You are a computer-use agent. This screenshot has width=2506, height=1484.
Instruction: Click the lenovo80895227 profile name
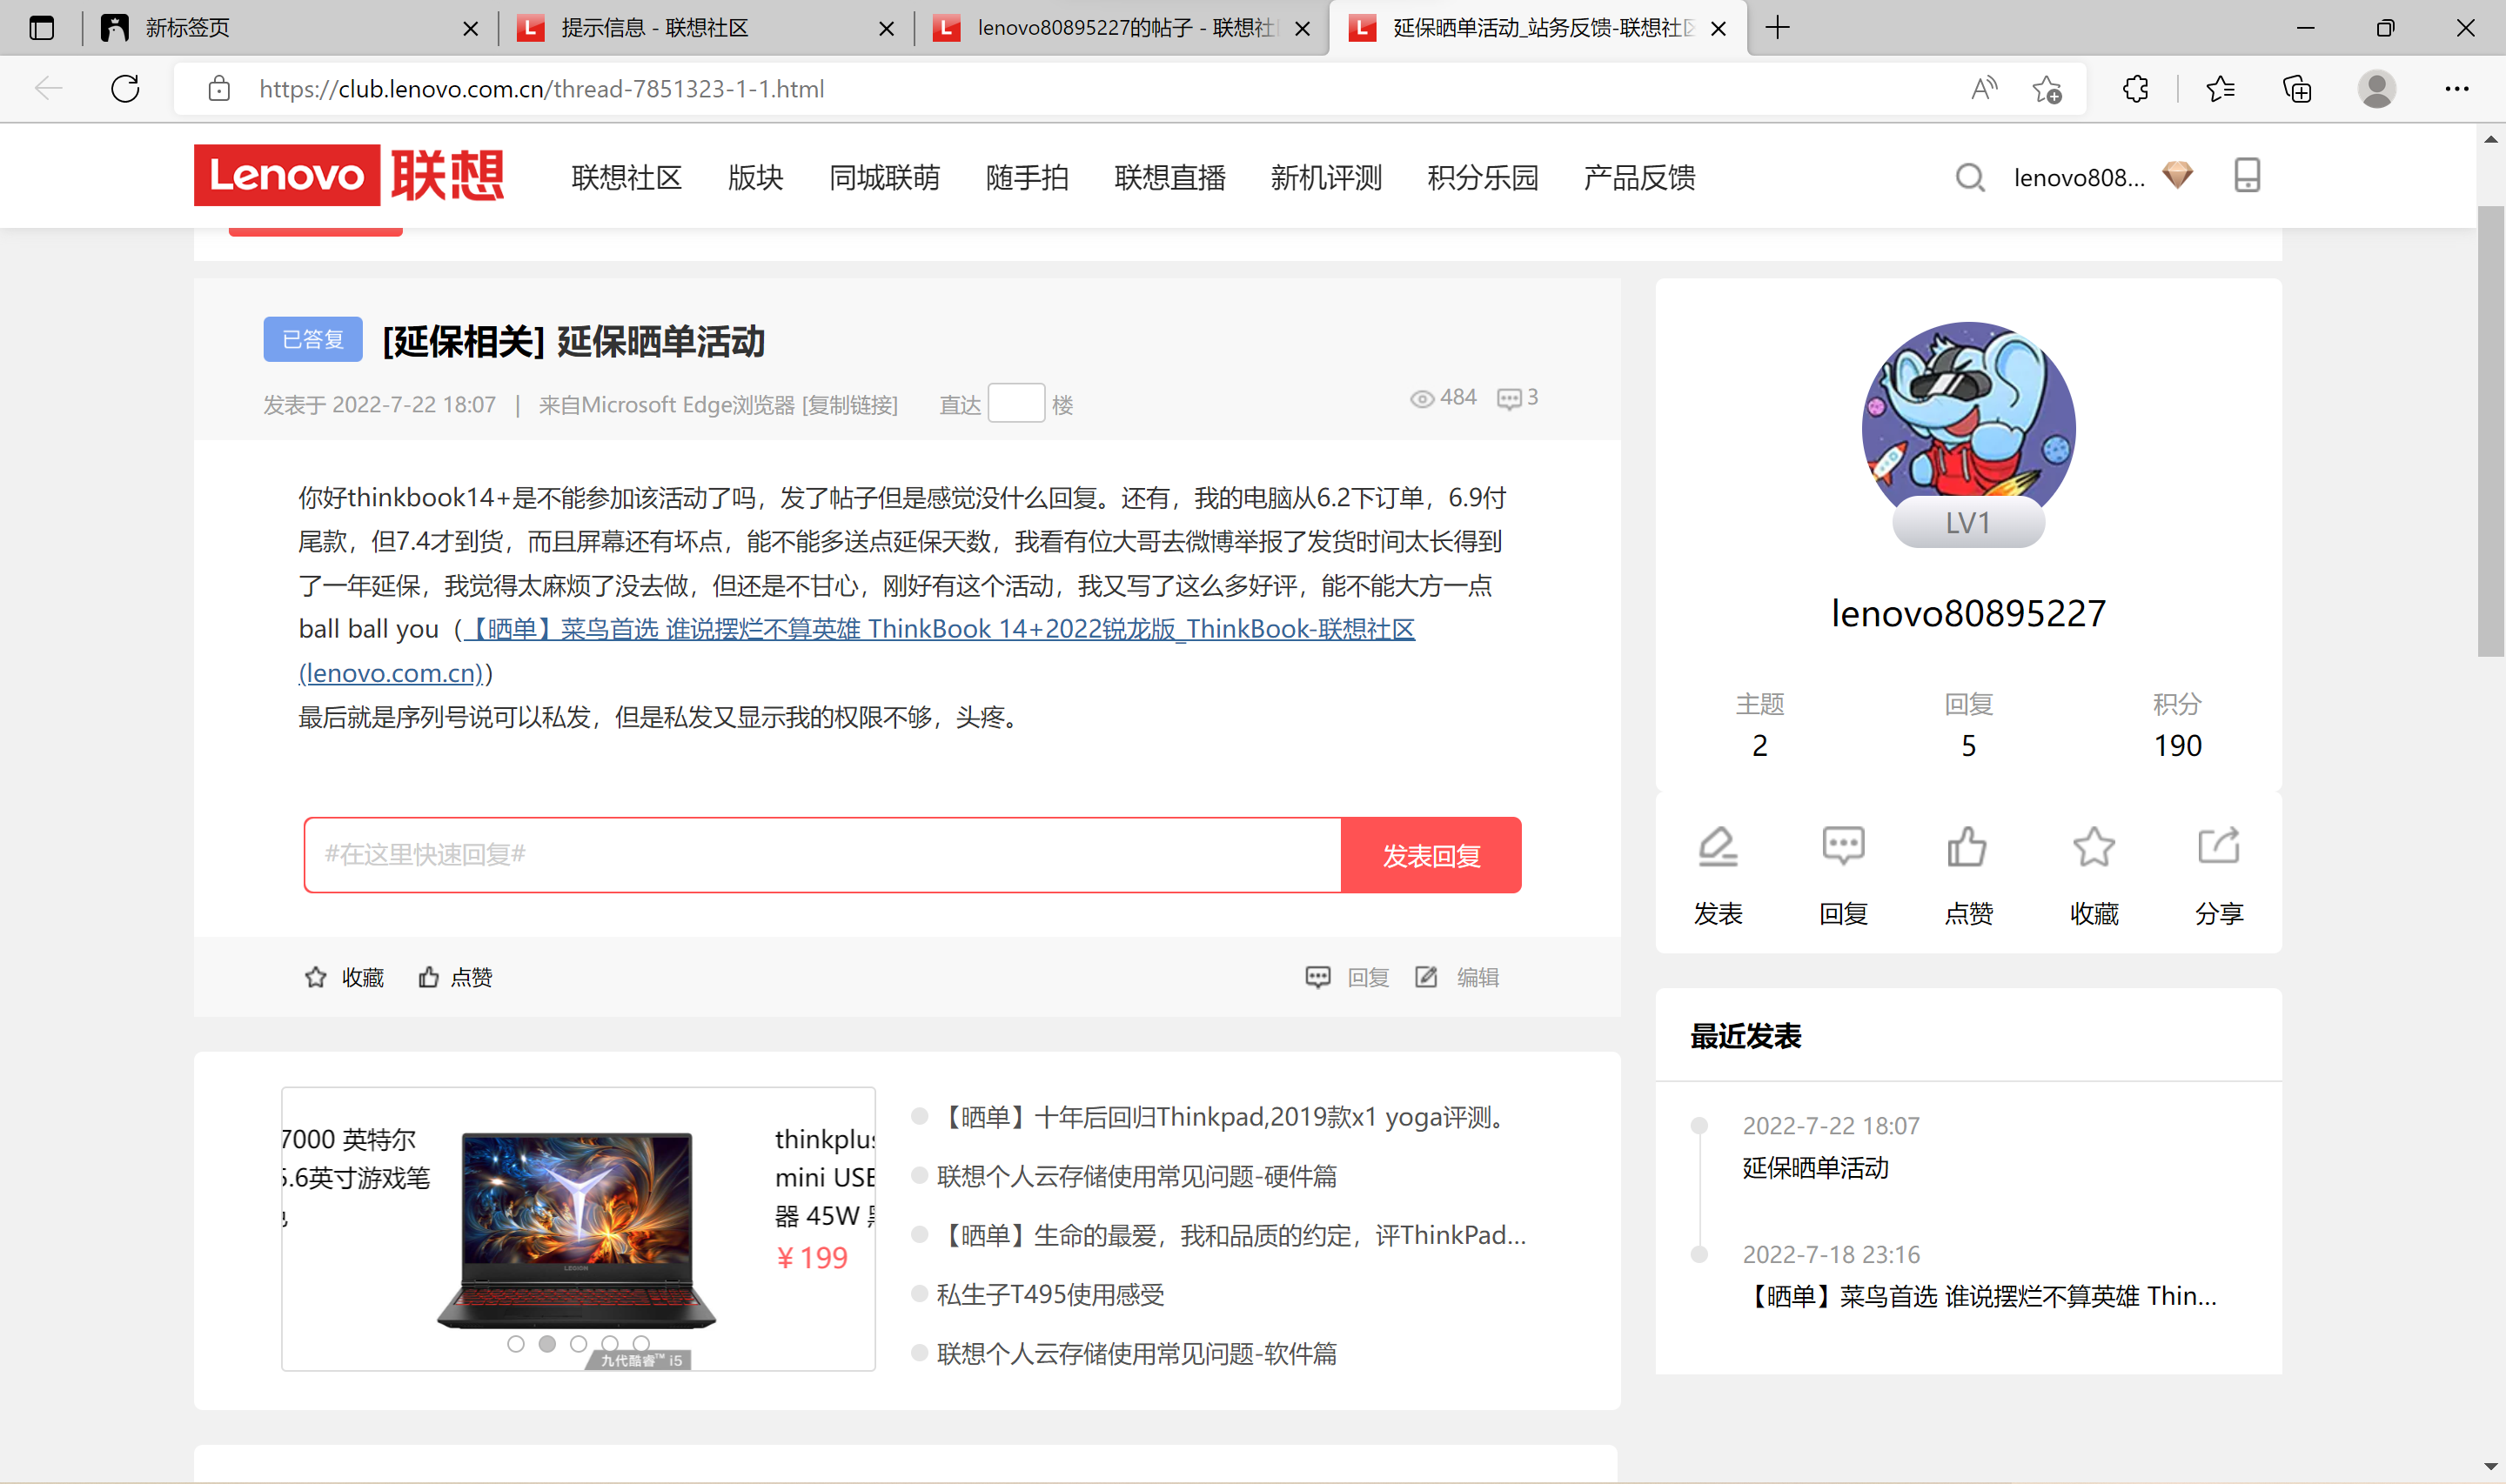click(1968, 613)
